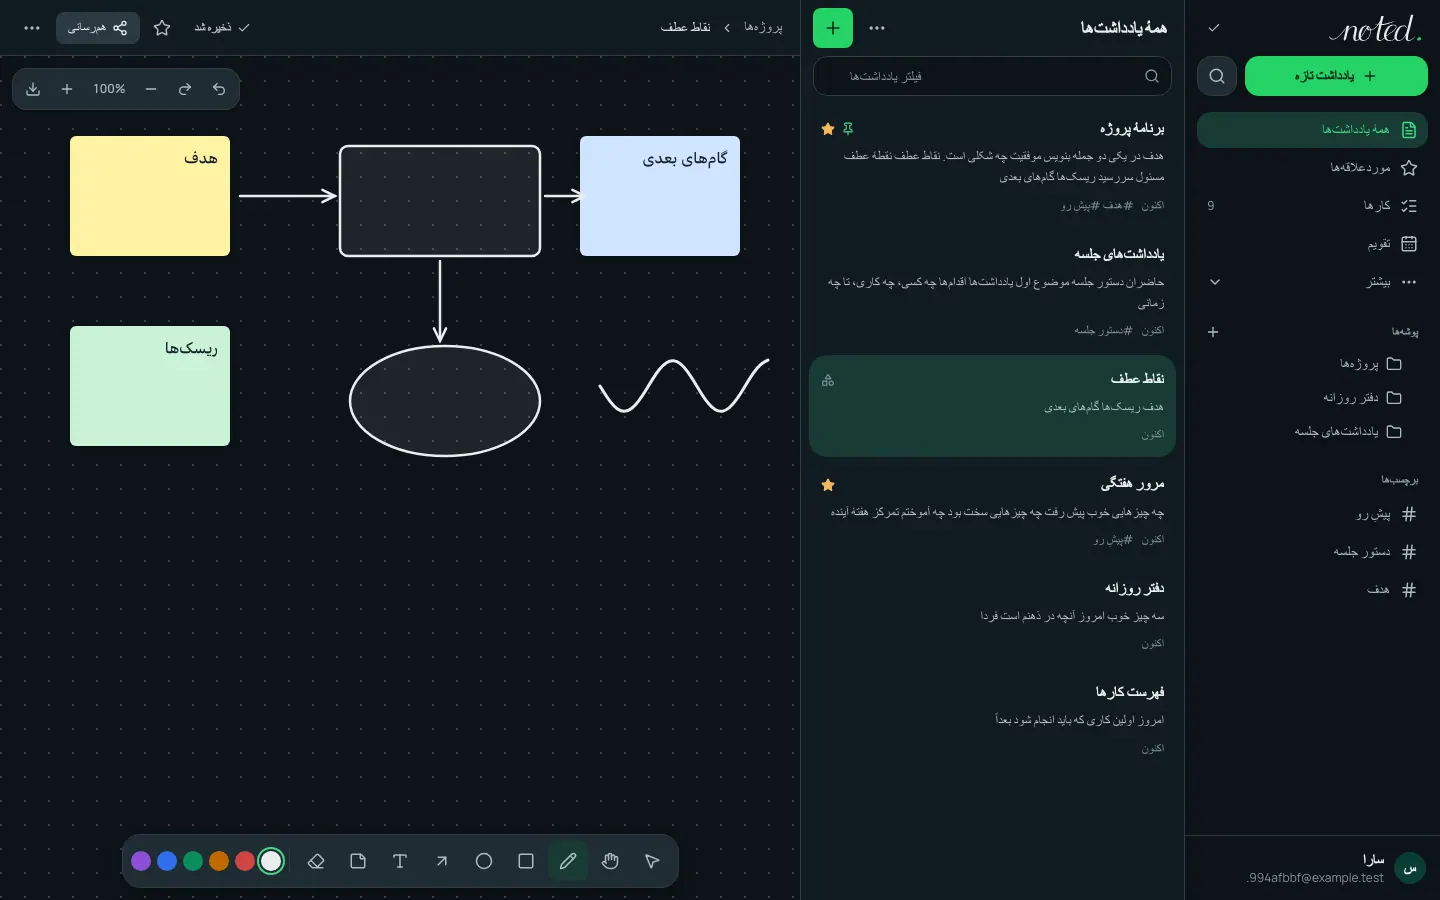
Task: Unstar the برنامه پروژه note
Action: point(828,129)
